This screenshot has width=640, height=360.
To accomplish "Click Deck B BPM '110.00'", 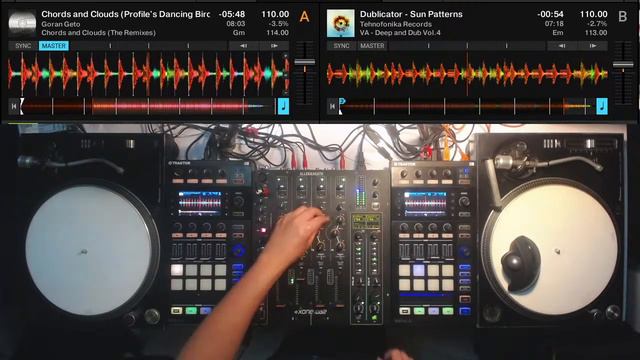I will [593, 14].
